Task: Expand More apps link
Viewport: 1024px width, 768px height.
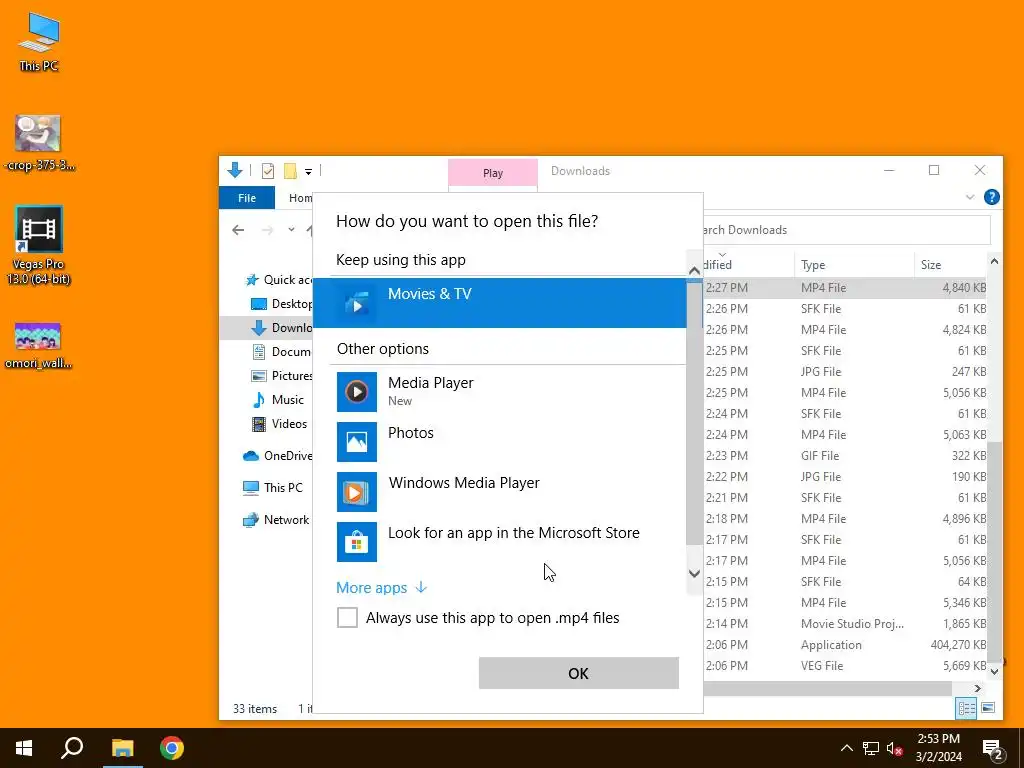Action: tap(382, 588)
